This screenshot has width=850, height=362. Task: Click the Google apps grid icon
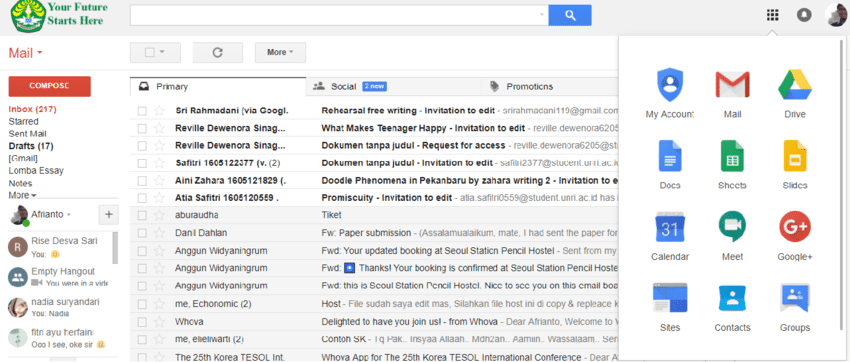point(772,15)
